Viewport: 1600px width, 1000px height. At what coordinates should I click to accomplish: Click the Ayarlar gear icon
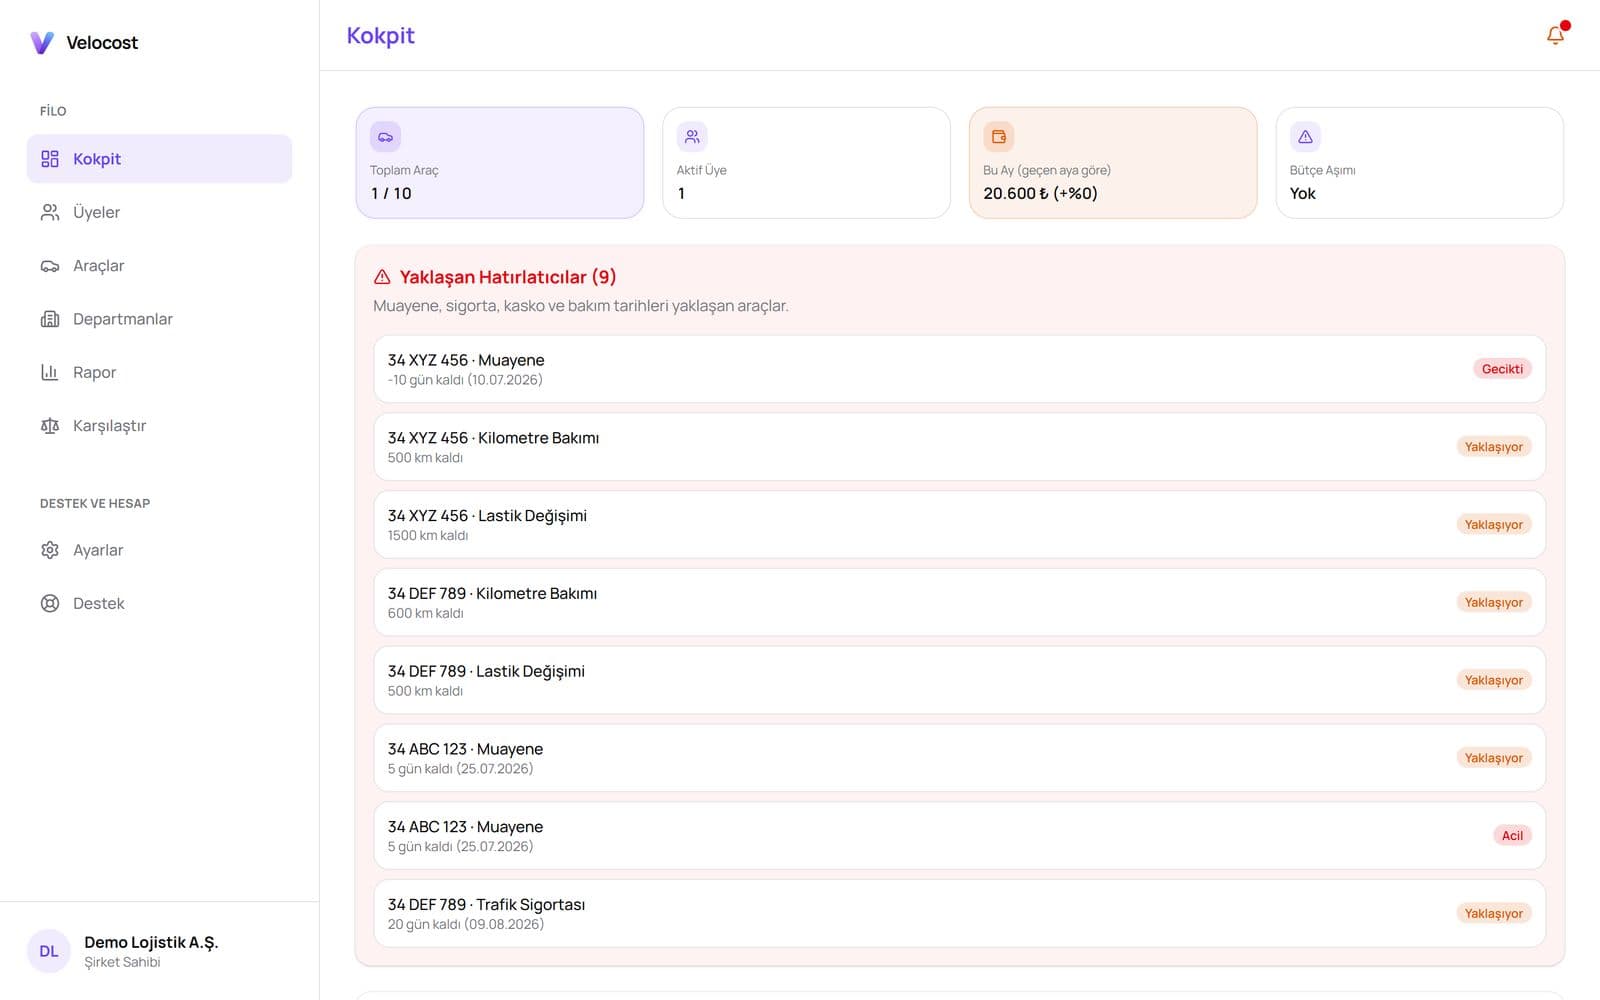point(50,550)
